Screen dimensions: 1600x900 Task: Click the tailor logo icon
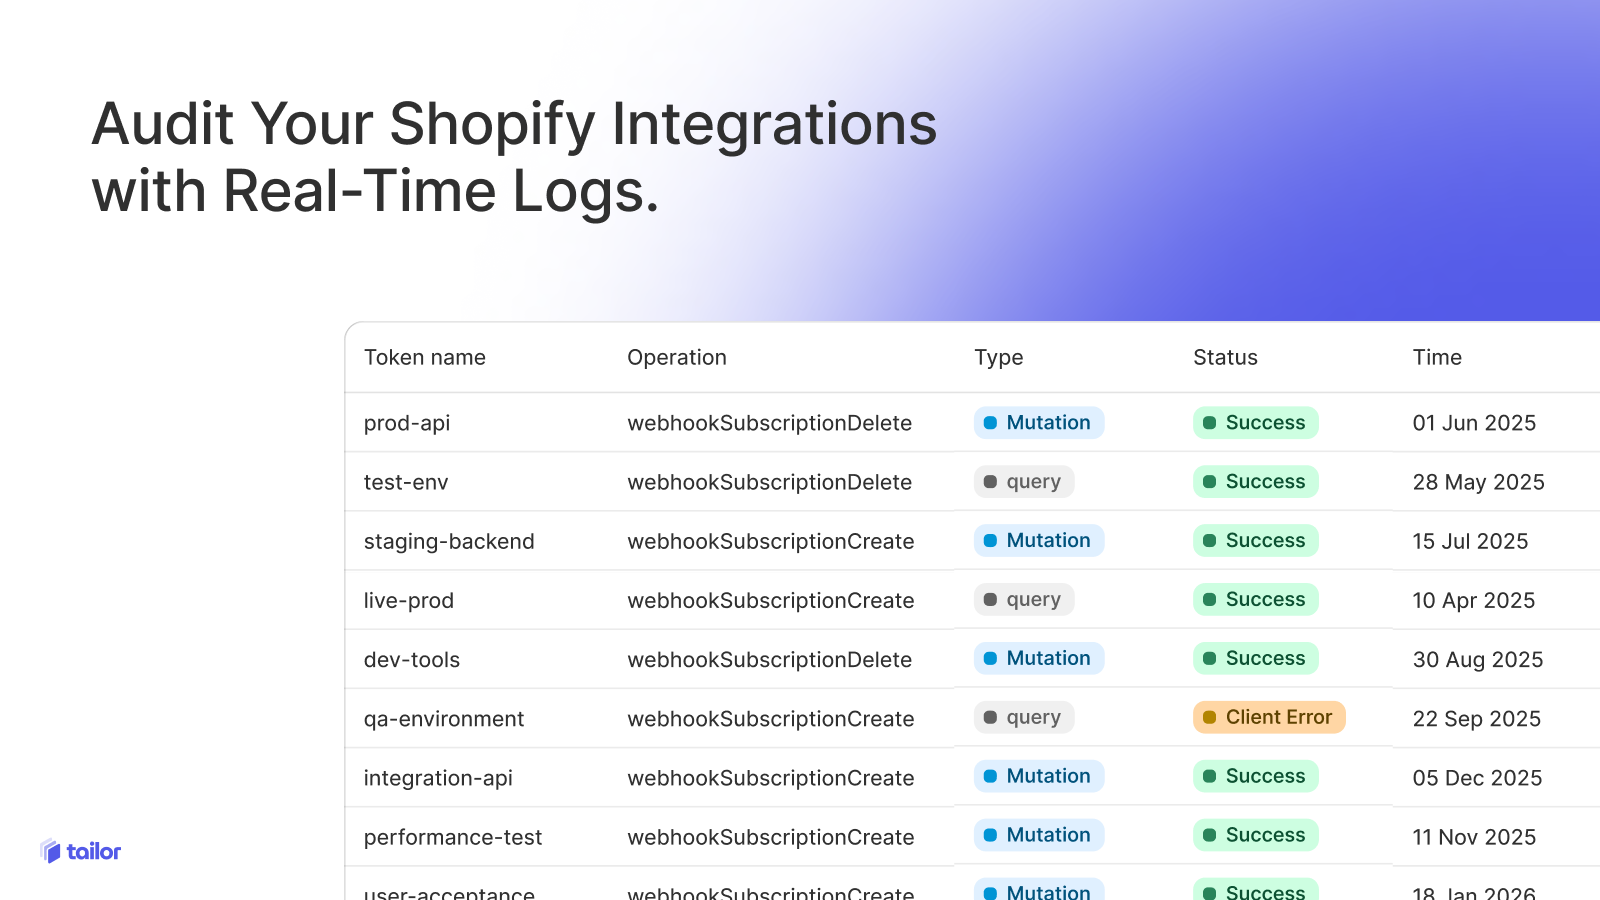[x=49, y=850]
